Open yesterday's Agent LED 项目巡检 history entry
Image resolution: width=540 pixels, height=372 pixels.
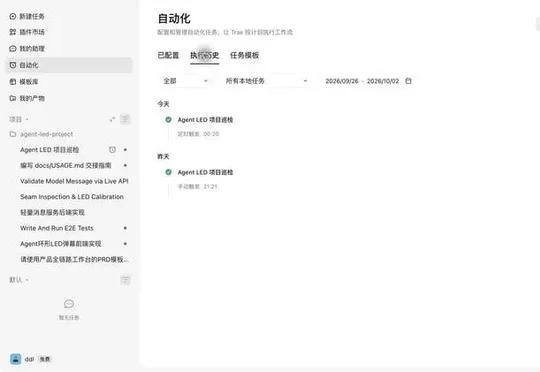205,172
